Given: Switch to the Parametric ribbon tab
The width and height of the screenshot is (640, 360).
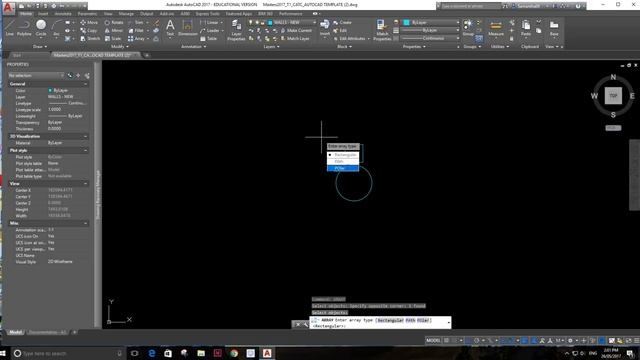Looking at the screenshot, I should 87,14.
